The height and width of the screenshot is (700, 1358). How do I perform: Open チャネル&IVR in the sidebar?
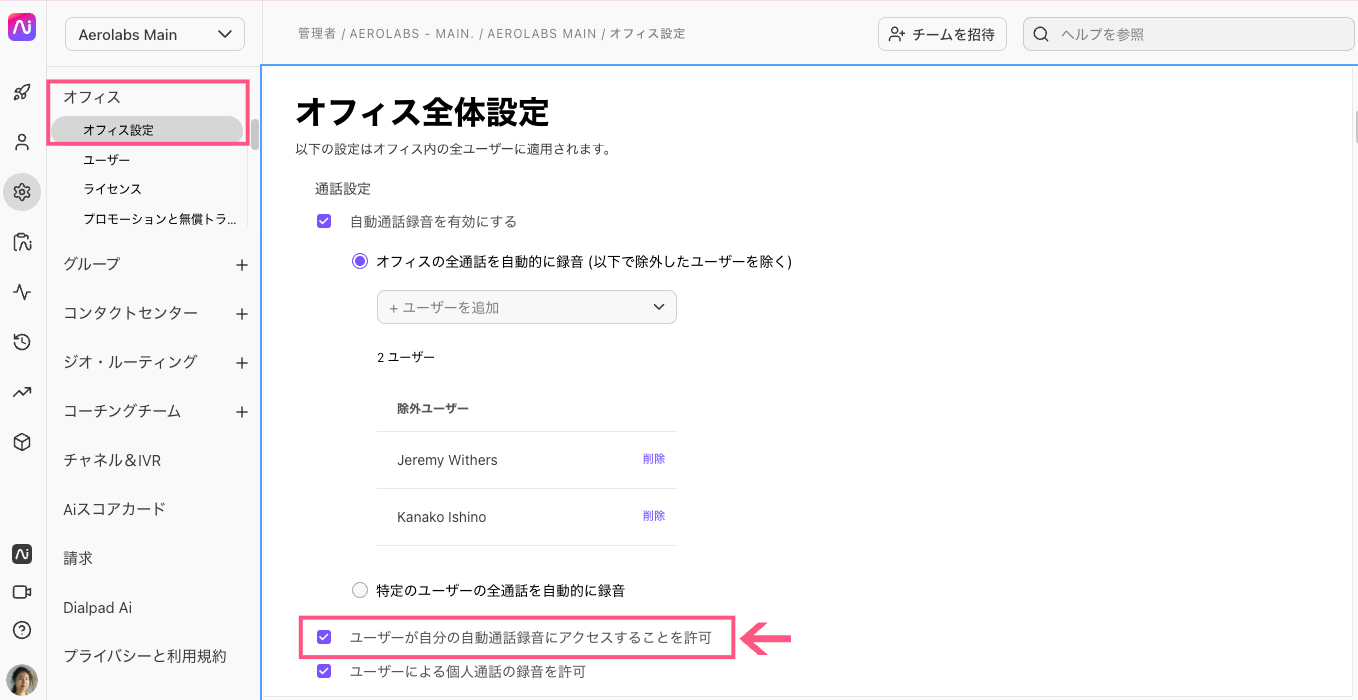pyautogui.click(x=112, y=460)
